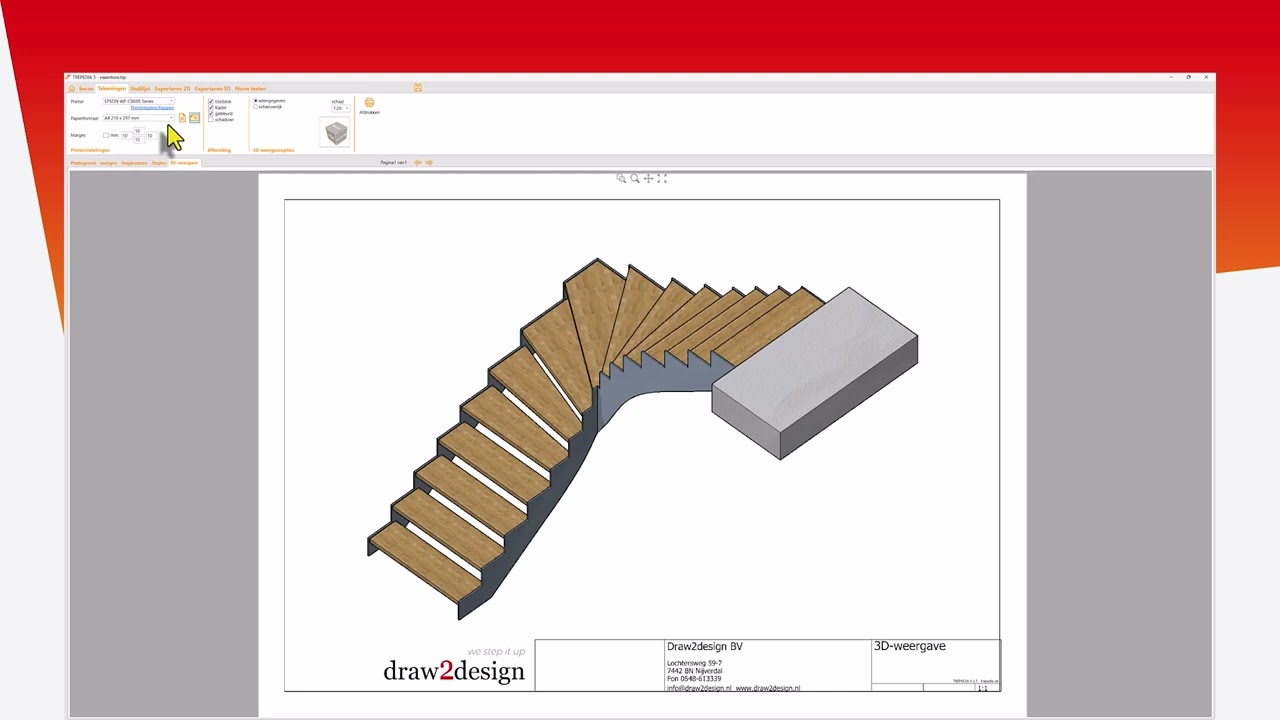1280x720 pixels.
Task: Select the schaduwrijk radio option
Action: coord(256,107)
